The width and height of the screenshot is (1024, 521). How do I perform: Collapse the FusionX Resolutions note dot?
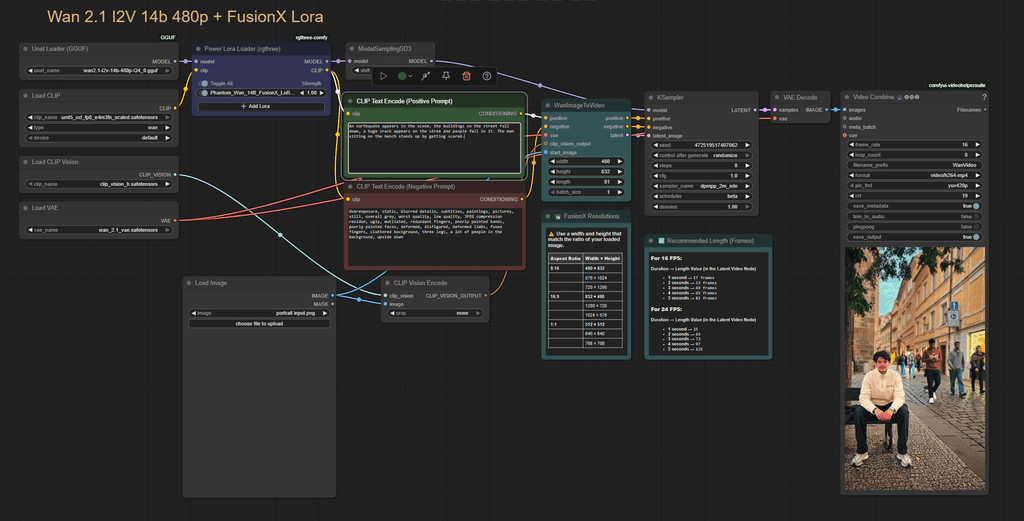coord(548,216)
